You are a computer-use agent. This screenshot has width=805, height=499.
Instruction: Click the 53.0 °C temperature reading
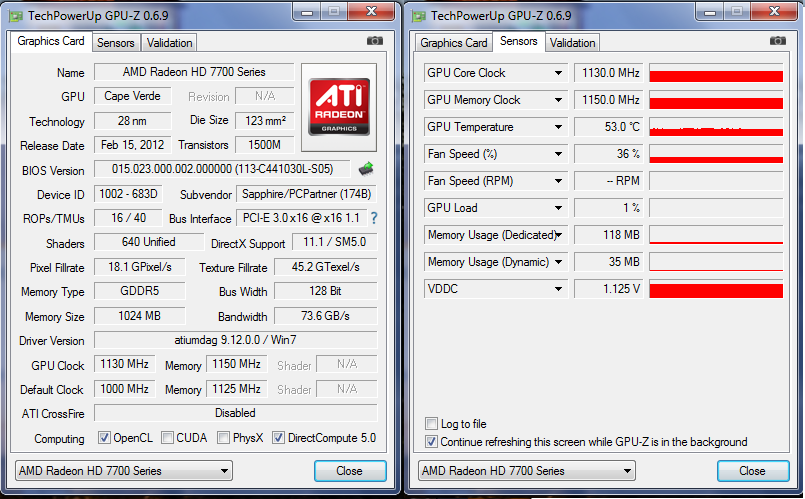click(x=608, y=127)
